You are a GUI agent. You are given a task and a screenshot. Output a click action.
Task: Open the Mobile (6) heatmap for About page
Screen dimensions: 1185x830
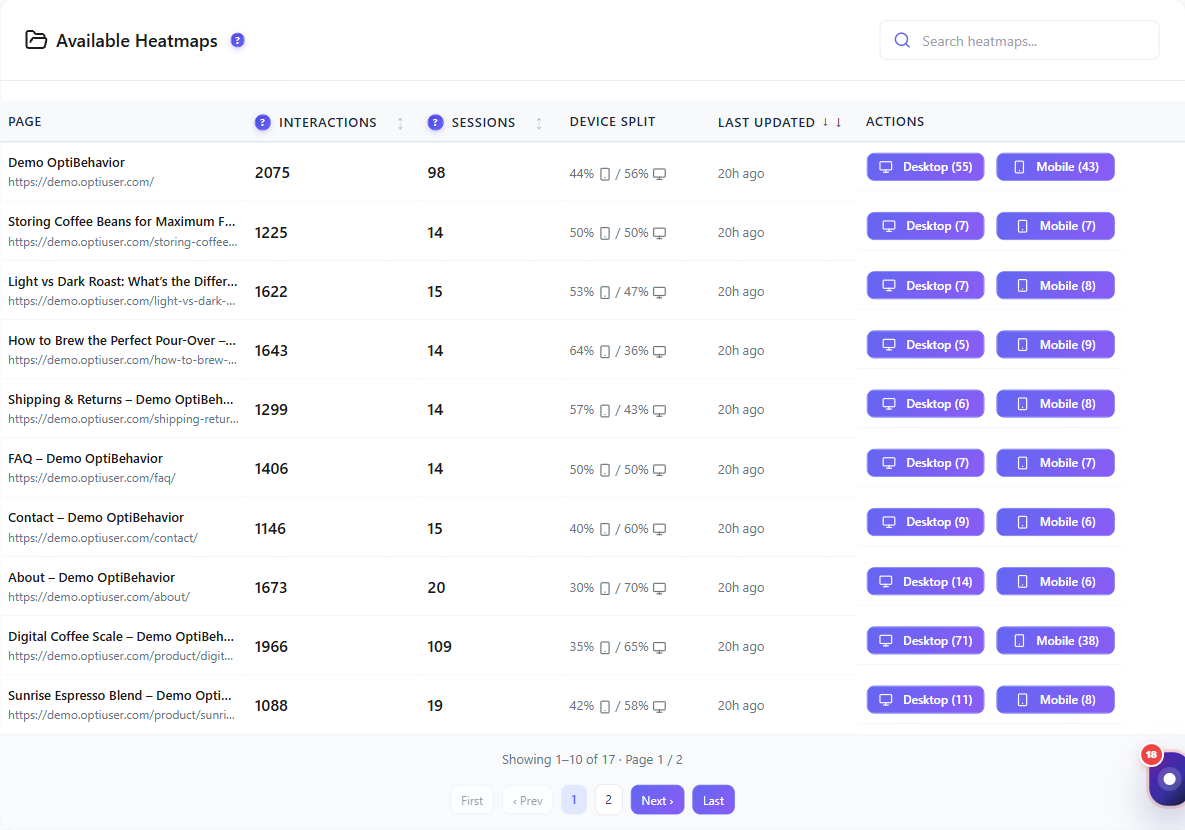tap(1055, 581)
